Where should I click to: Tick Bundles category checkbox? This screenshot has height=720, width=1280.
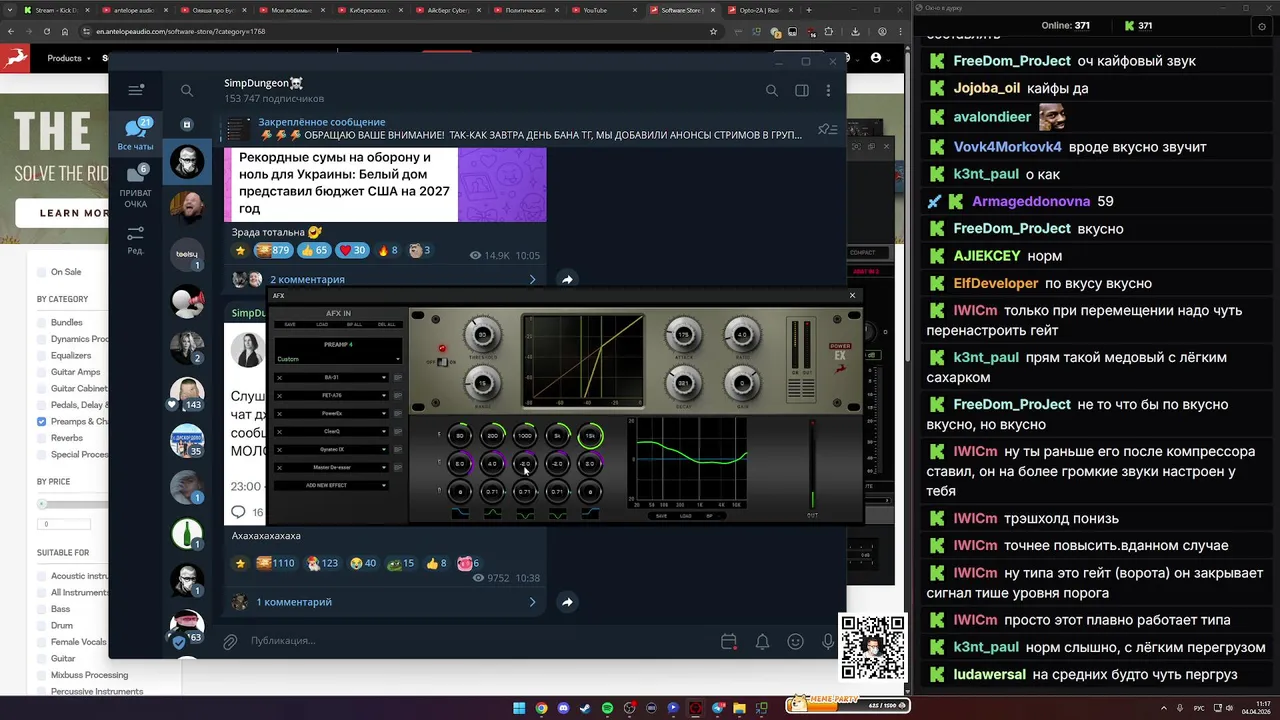(42, 323)
